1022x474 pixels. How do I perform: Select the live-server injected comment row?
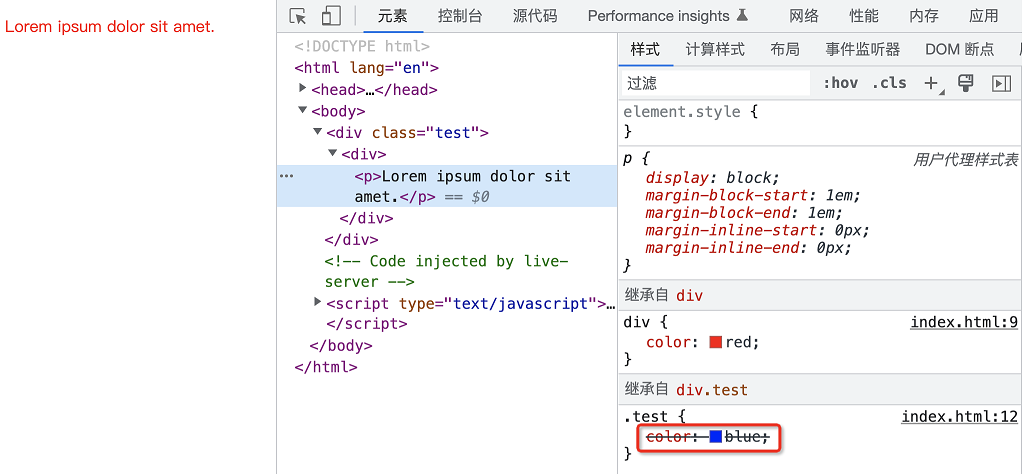coord(447,271)
